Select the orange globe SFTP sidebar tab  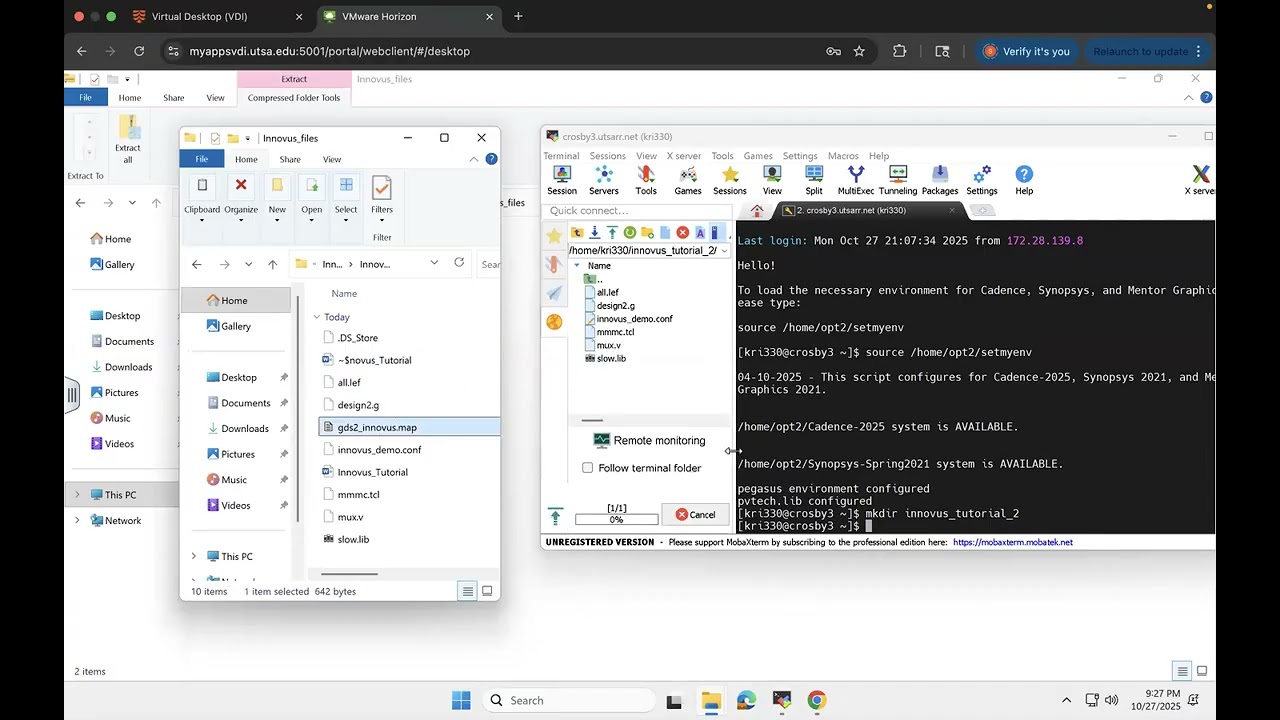click(x=554, y=322)
